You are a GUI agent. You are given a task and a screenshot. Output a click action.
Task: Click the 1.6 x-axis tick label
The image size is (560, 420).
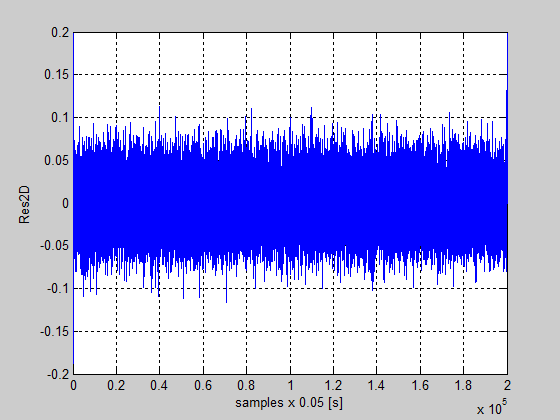click(420, 385)
